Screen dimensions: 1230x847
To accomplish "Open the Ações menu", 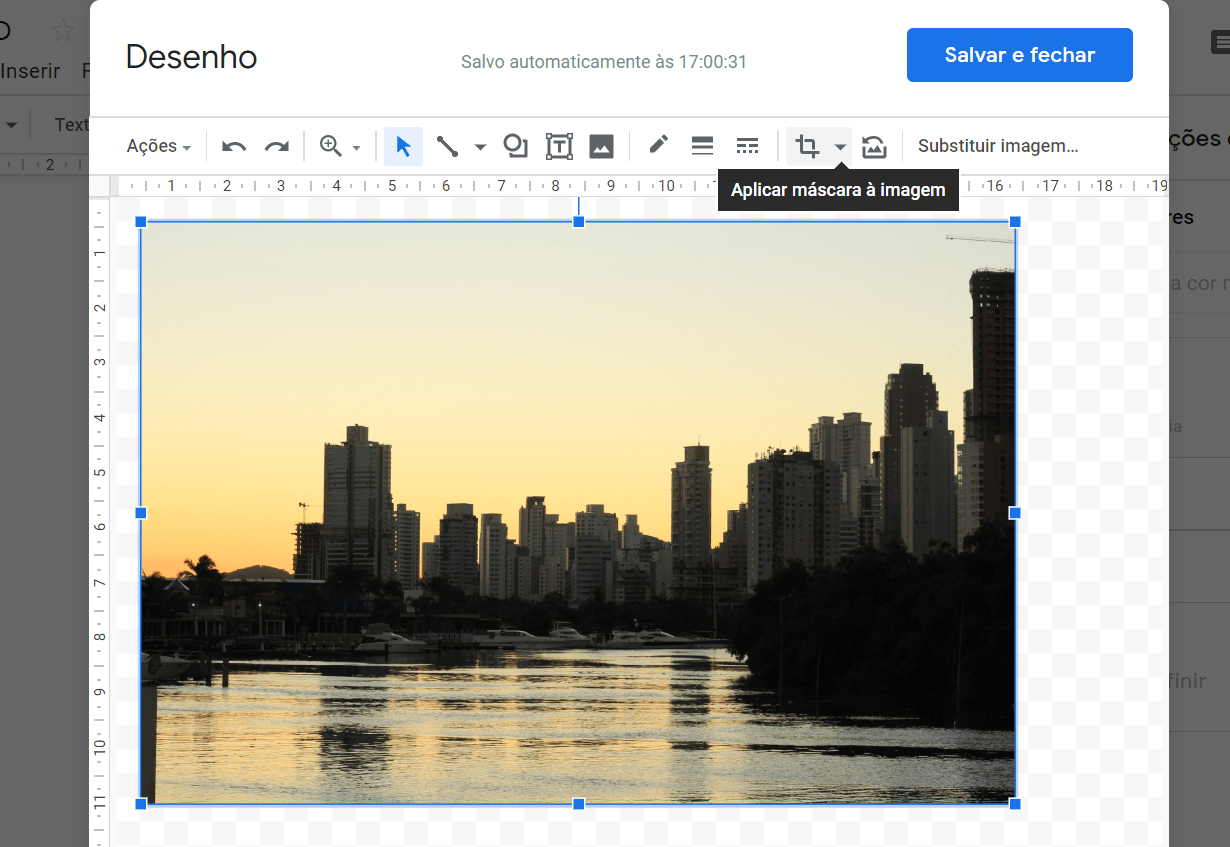I will [158, 147].
